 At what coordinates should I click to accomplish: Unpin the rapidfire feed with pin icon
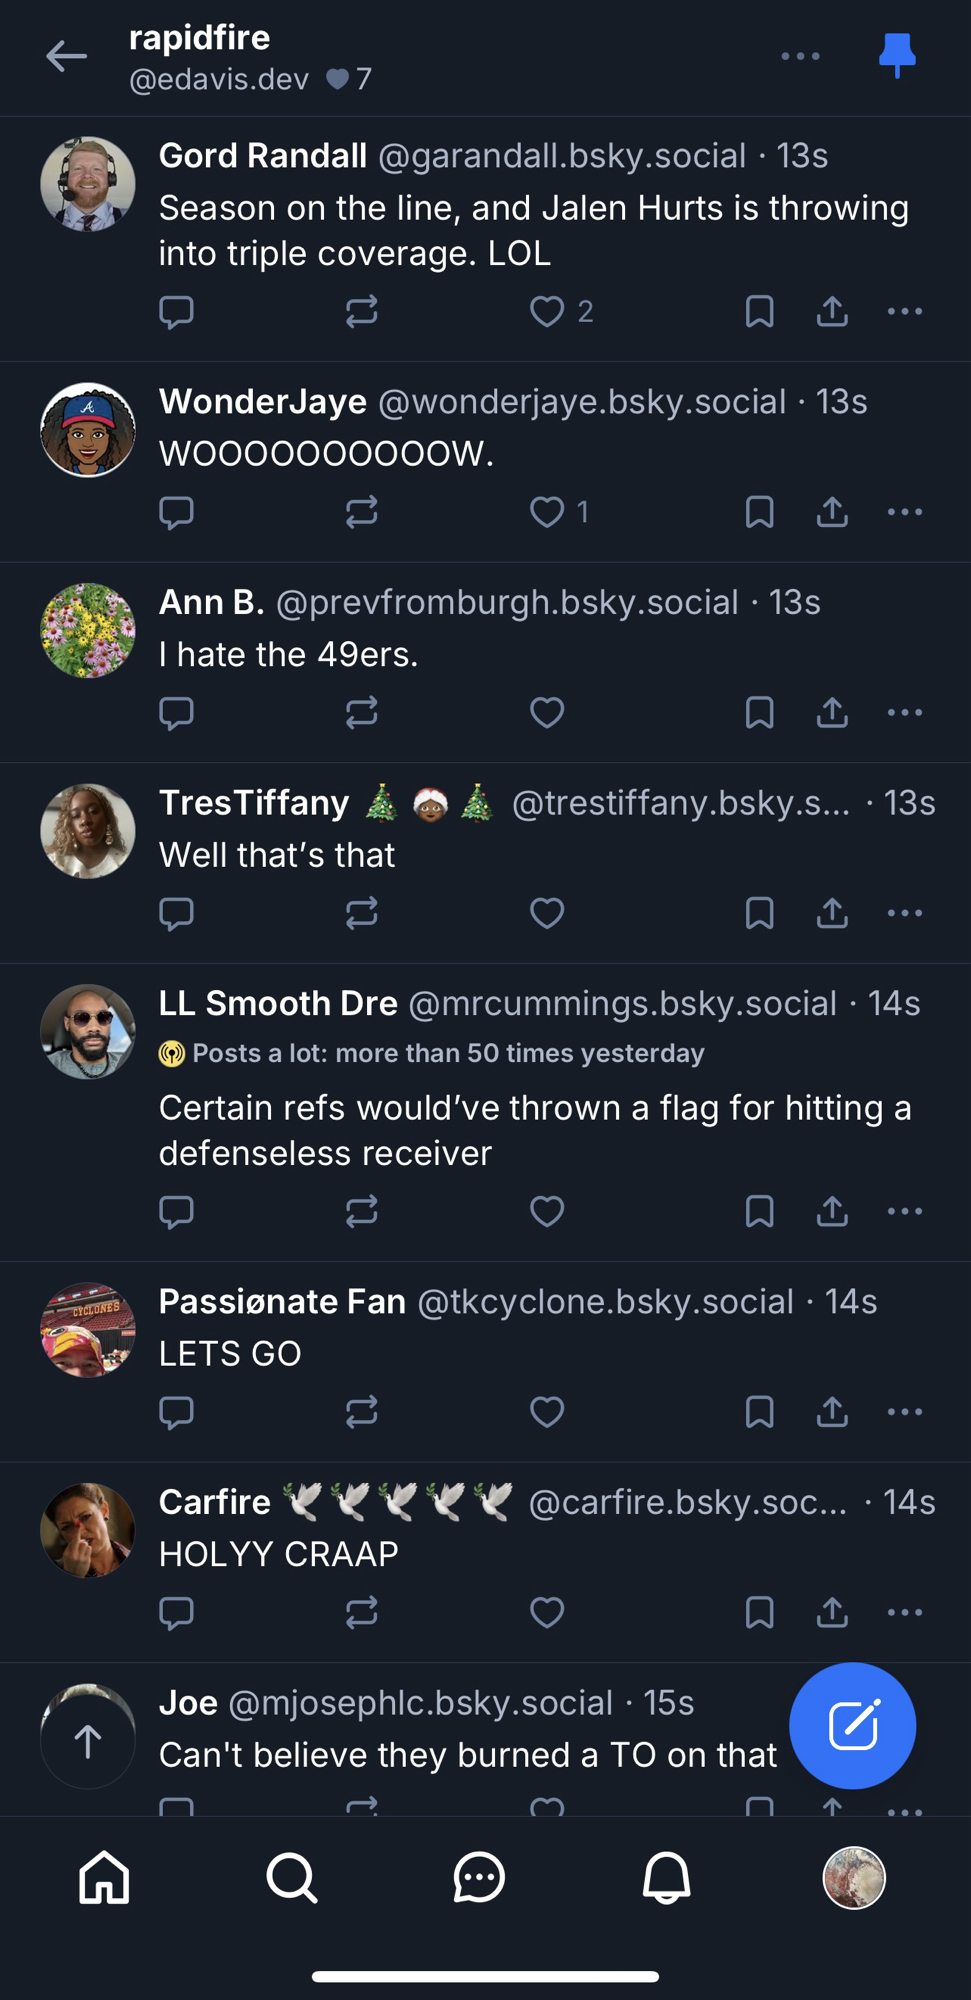click(896, 55)
